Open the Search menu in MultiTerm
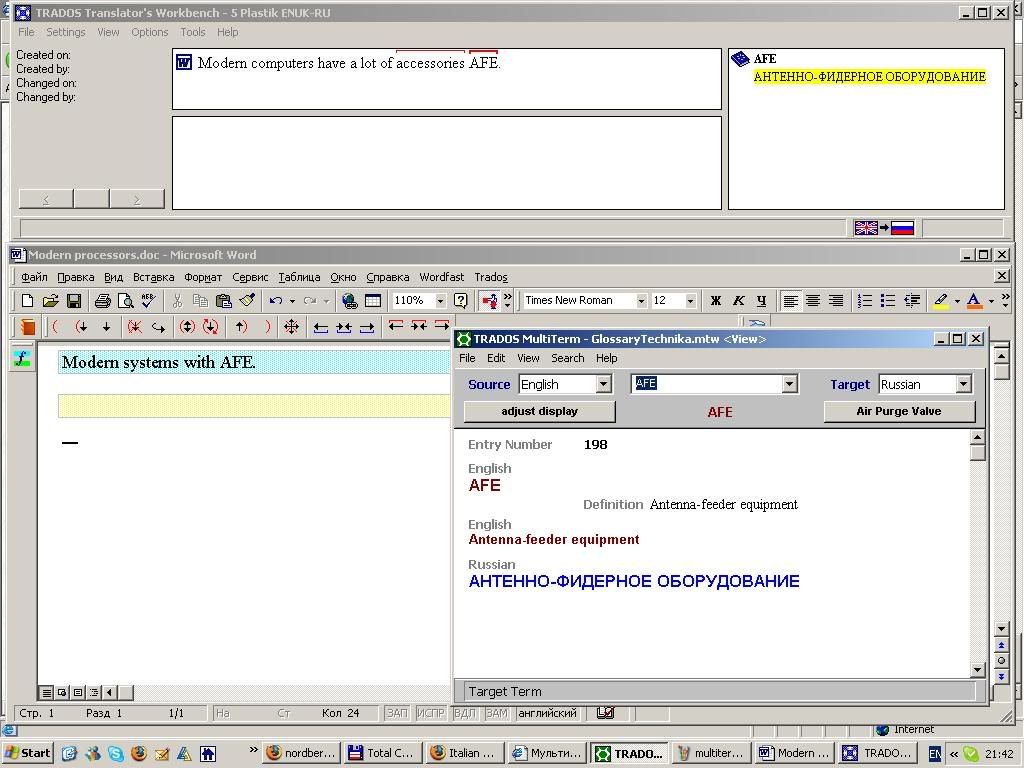 point(568,358)
